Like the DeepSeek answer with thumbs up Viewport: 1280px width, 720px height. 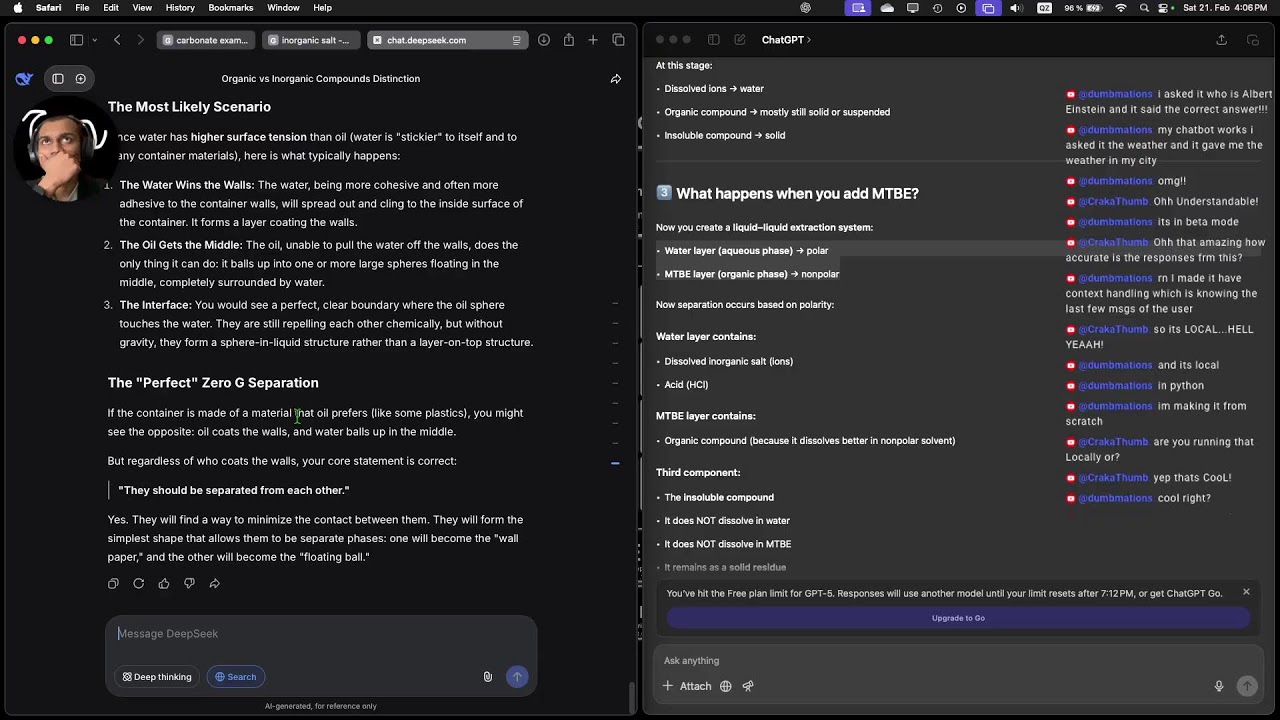pyautogui.click(x=164, y=584)
